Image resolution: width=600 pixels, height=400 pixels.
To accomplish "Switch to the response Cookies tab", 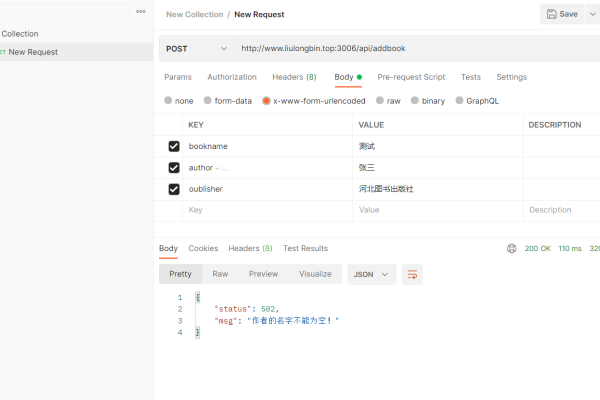I will click(203, 248).
